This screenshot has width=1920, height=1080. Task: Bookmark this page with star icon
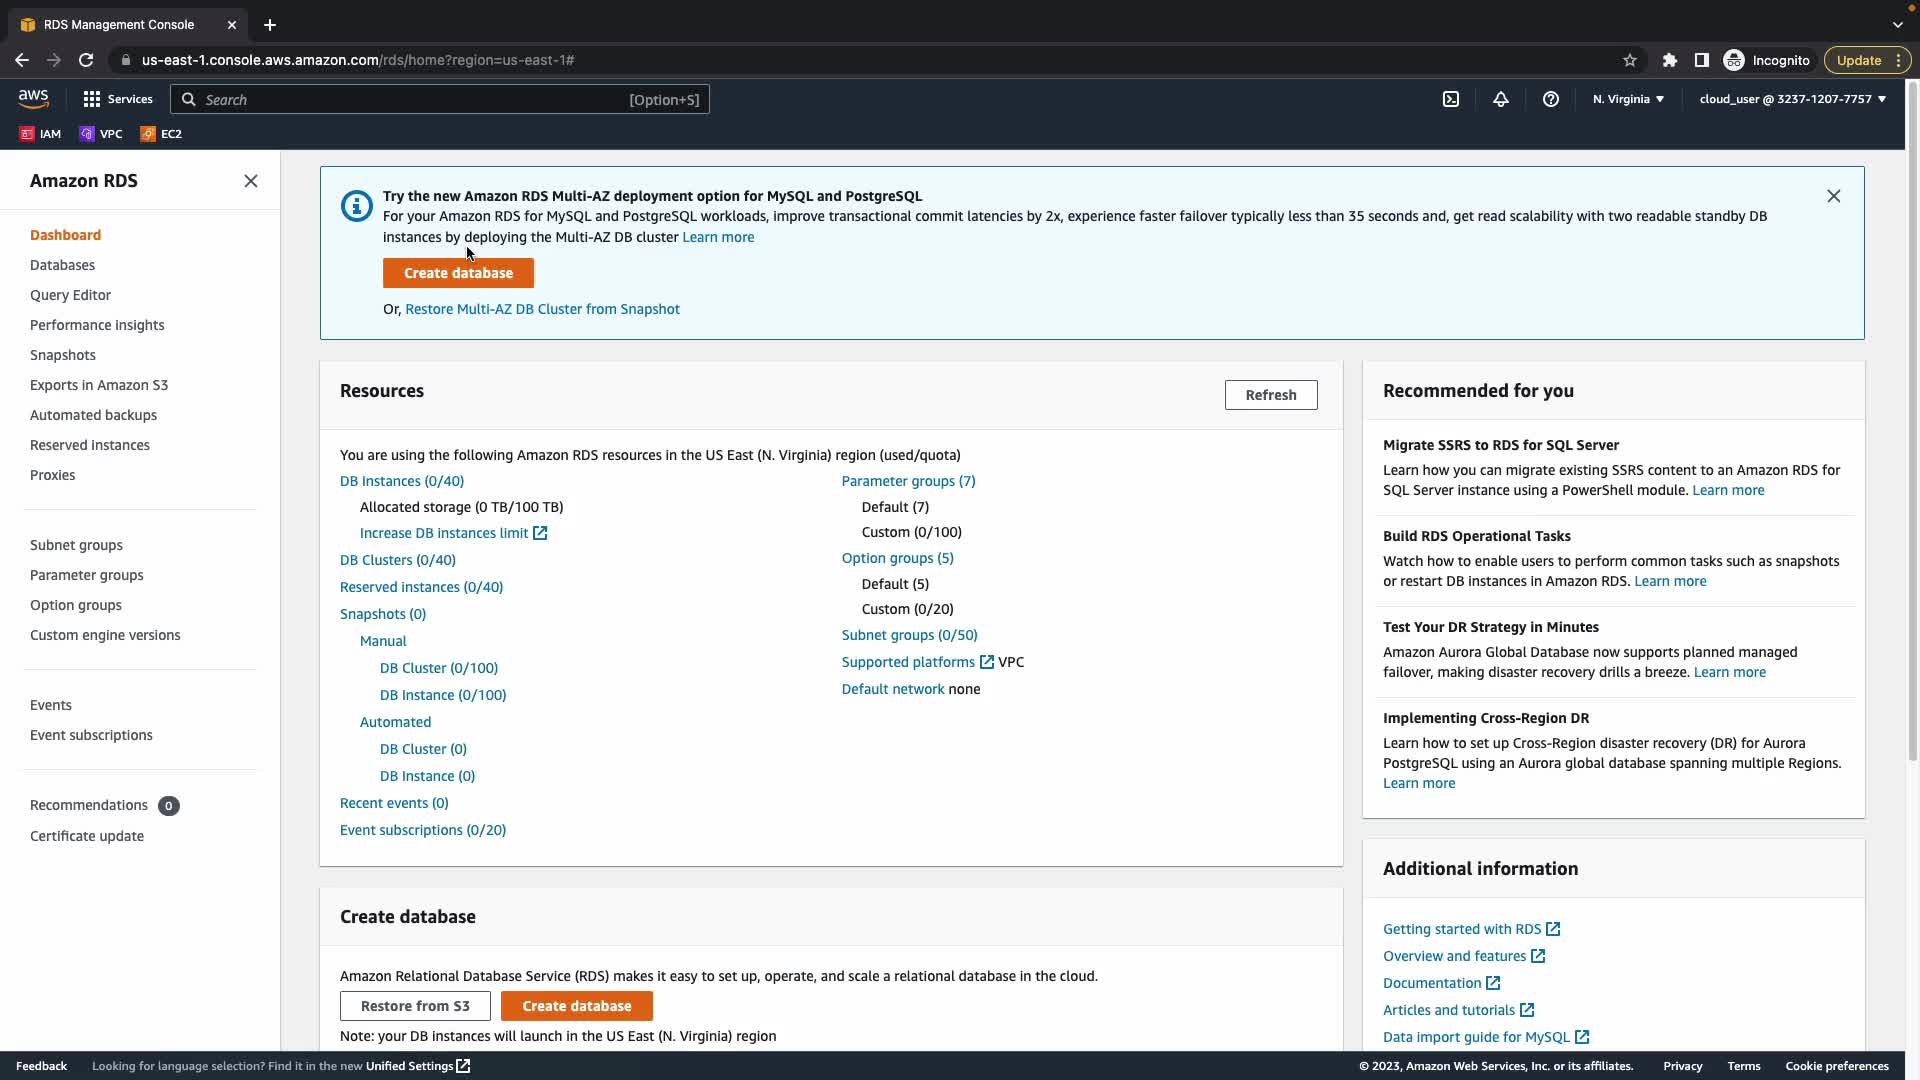[x=1630, y=60]
